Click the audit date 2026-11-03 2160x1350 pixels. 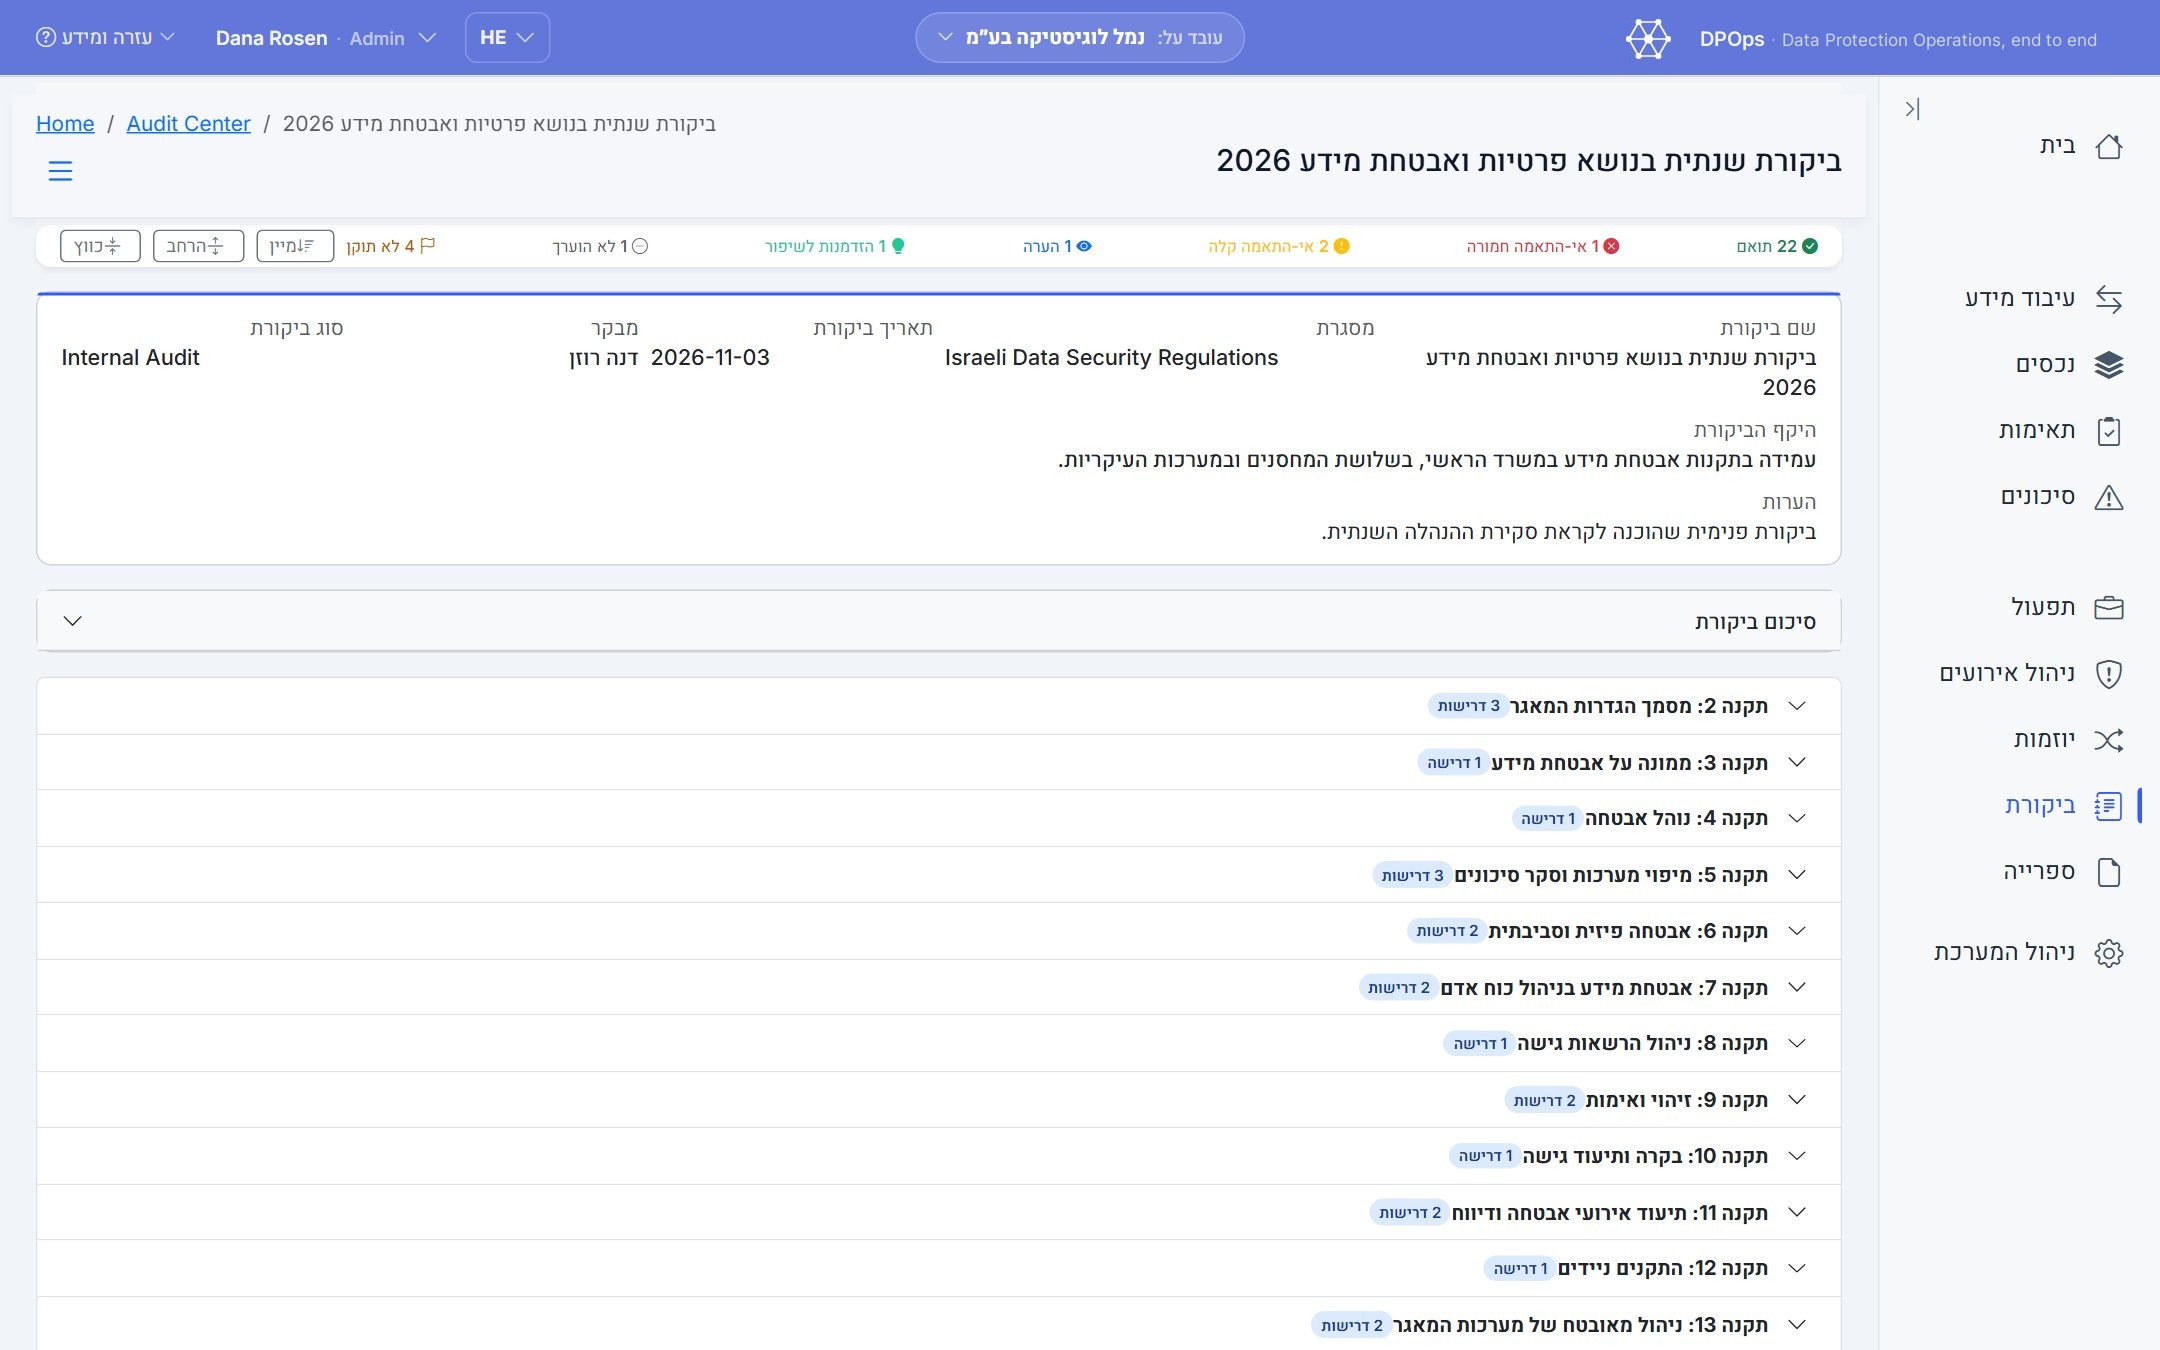(x=710, y=358)
